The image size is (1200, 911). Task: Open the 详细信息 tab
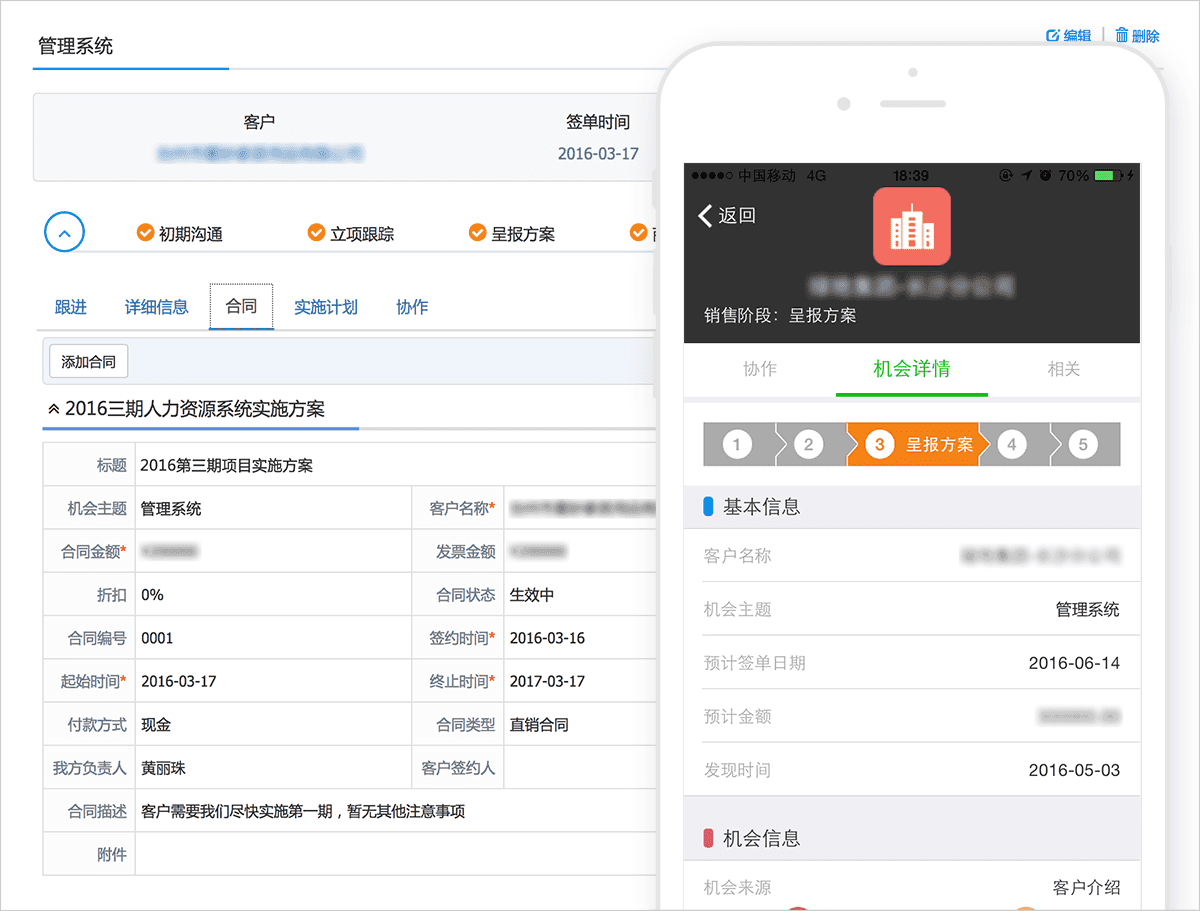point(157,307)
